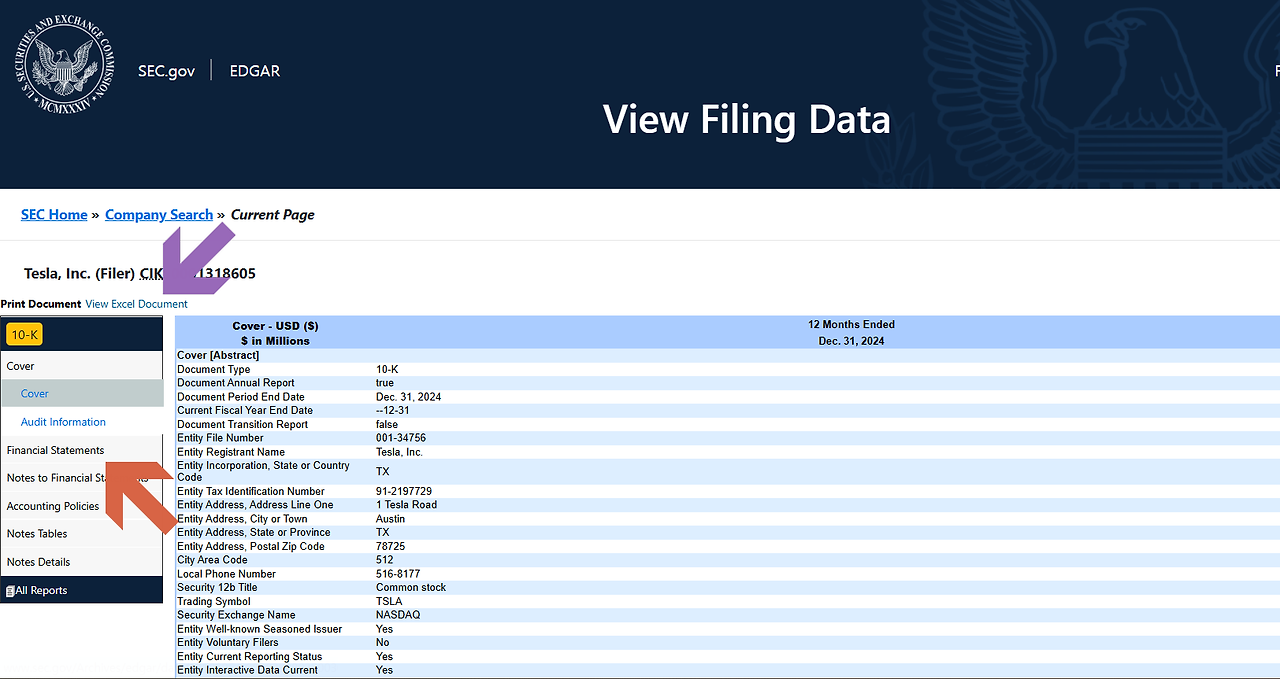Click Local Phone Number label

click(226, 574)
